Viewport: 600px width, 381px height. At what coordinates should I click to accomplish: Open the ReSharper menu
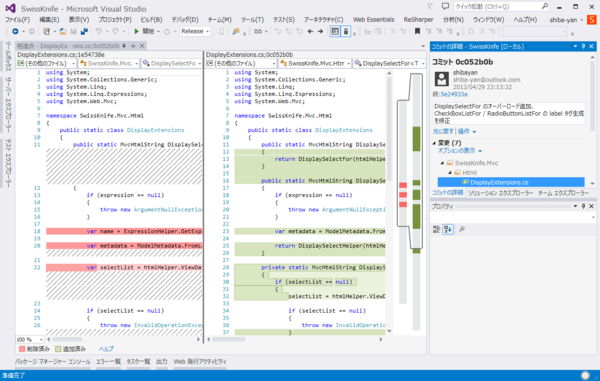coord(418,20)
